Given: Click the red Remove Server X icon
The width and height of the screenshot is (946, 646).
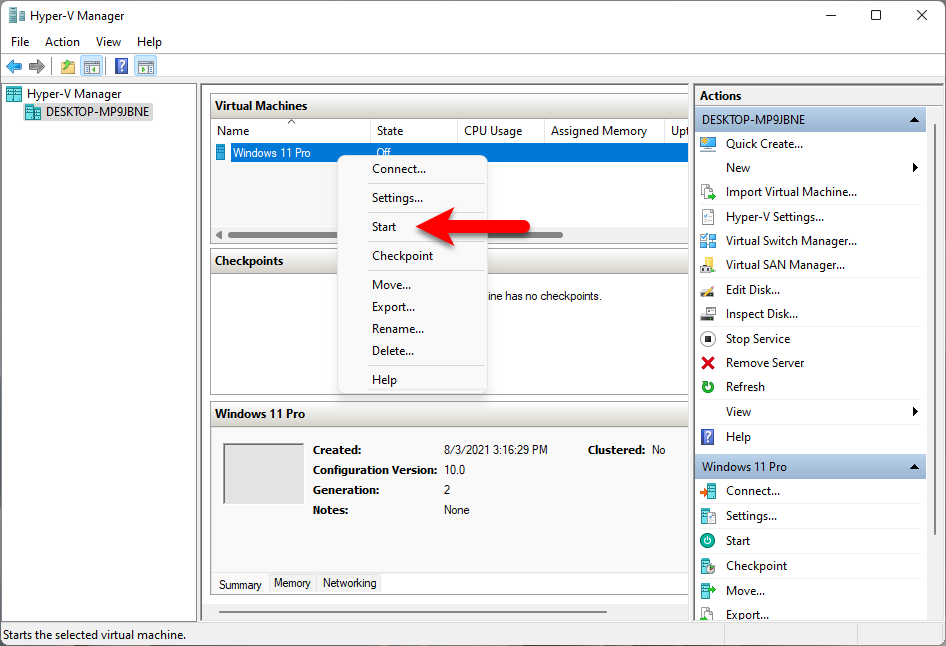Looking at the screenshot, I should (x=708, y=363).
